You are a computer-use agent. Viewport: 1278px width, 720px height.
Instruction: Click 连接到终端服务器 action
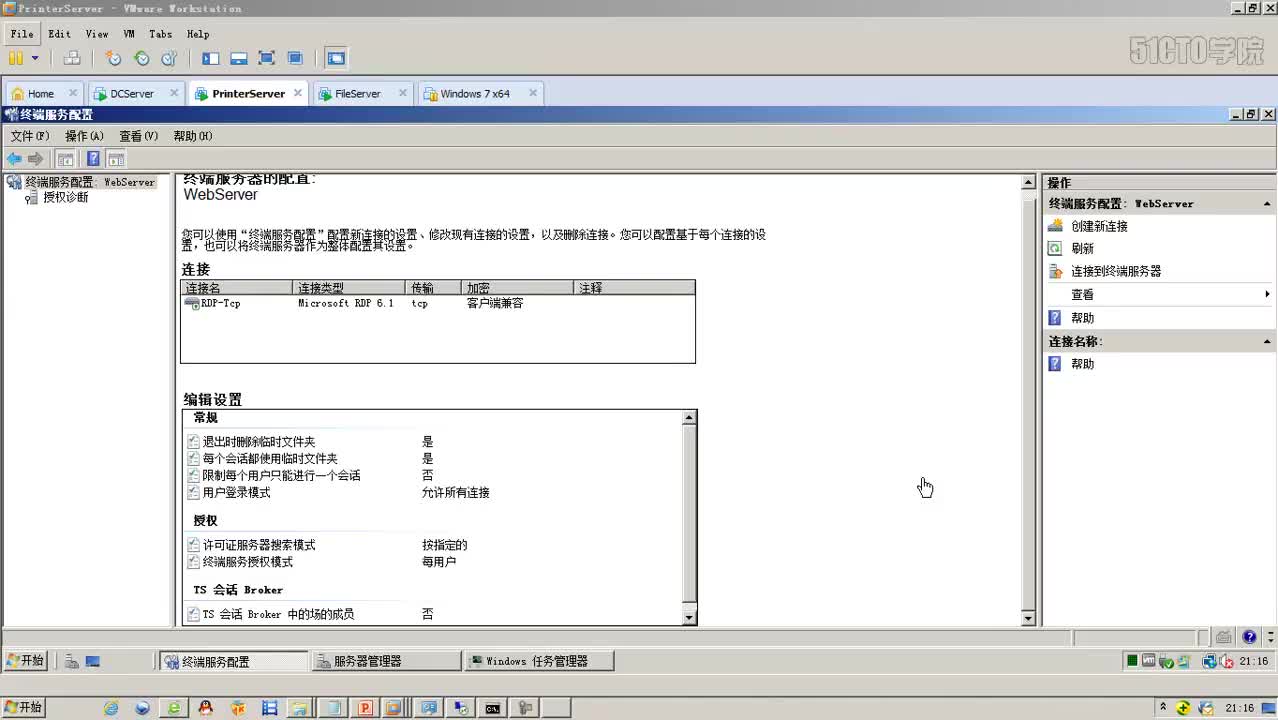1116,272
